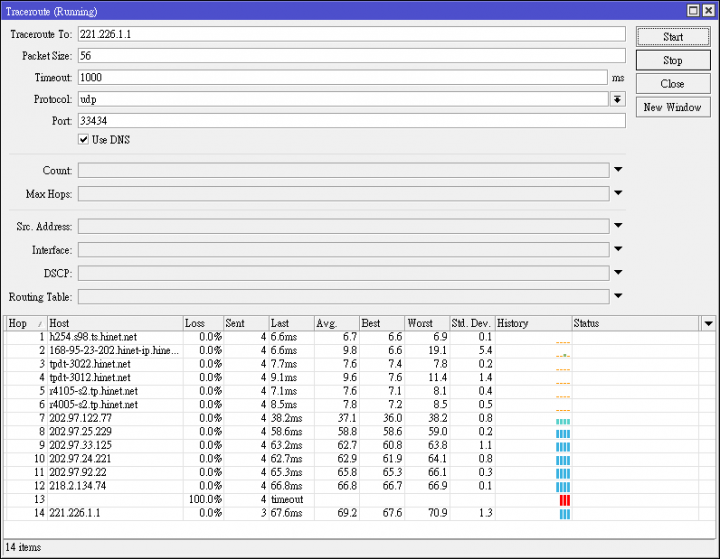Sort by the Hop column header
This screenshot has width=720, height=559.
(x=25, y=323)
